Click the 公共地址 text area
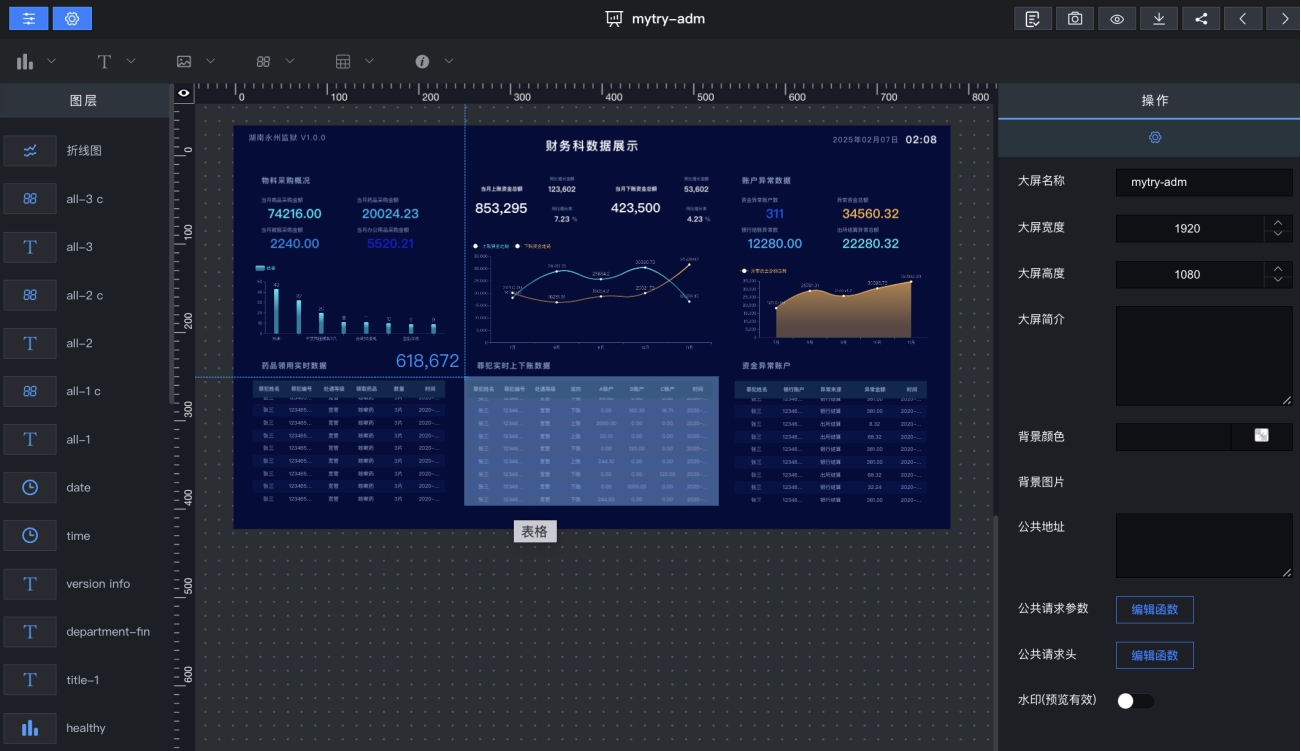Viewport: 1301px width, 751px height. (x=1204, y=545)
